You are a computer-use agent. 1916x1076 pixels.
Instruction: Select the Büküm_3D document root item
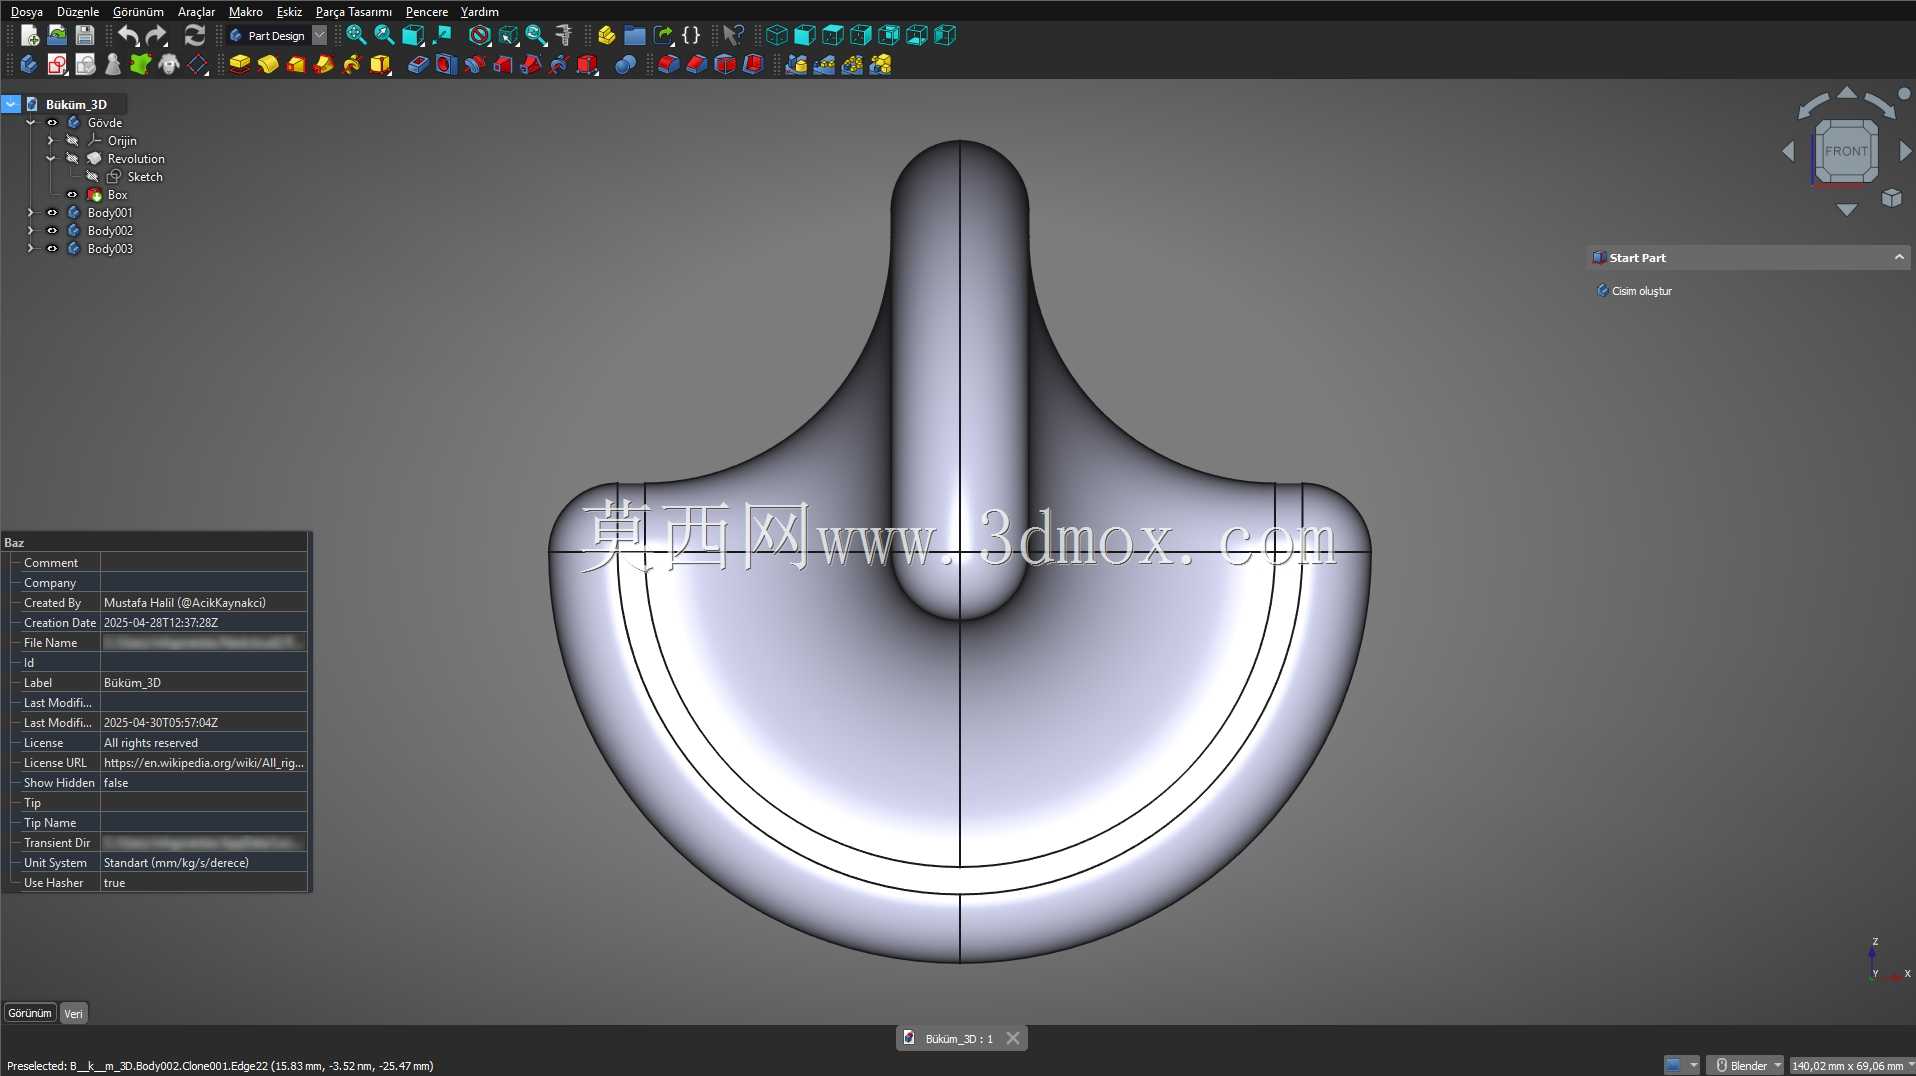[x=76, y=105]
